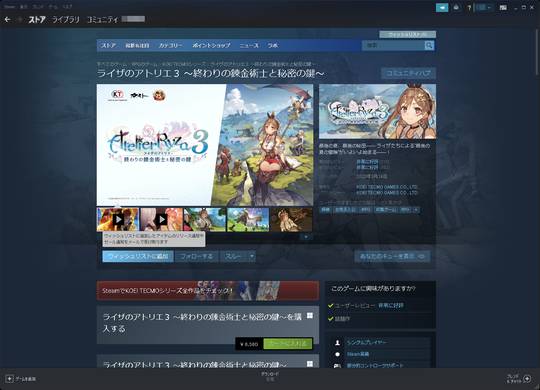Open the カテゴリー store menu
The height and width of the screenshot is (390, 540).
170,45
